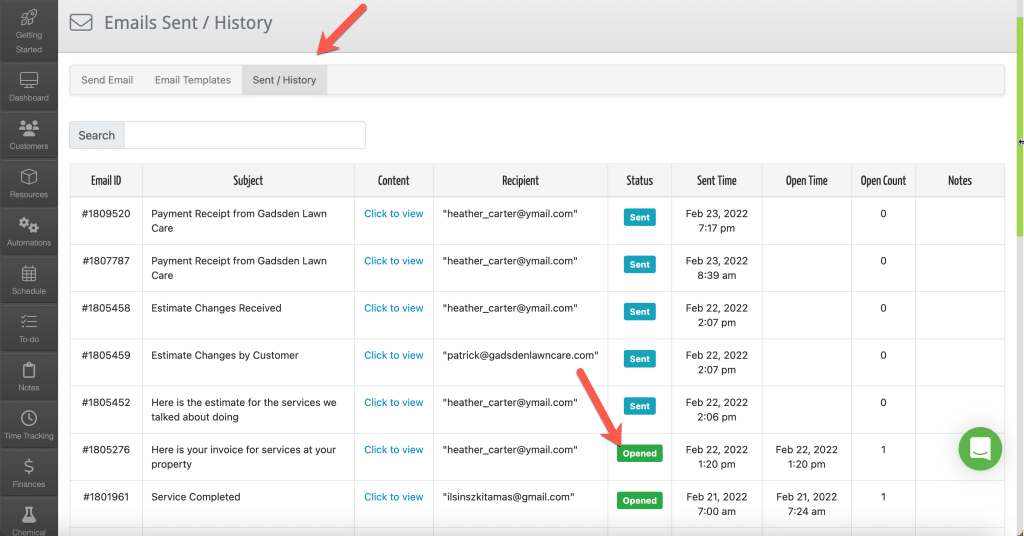Select the Sent / History tab

(x=284, y=80)
